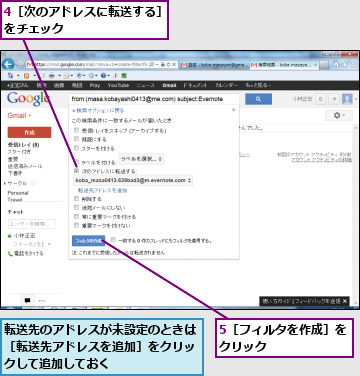Click the 転送先アドレスを追加 link
The image size is (360, 376).
[103, 190]
